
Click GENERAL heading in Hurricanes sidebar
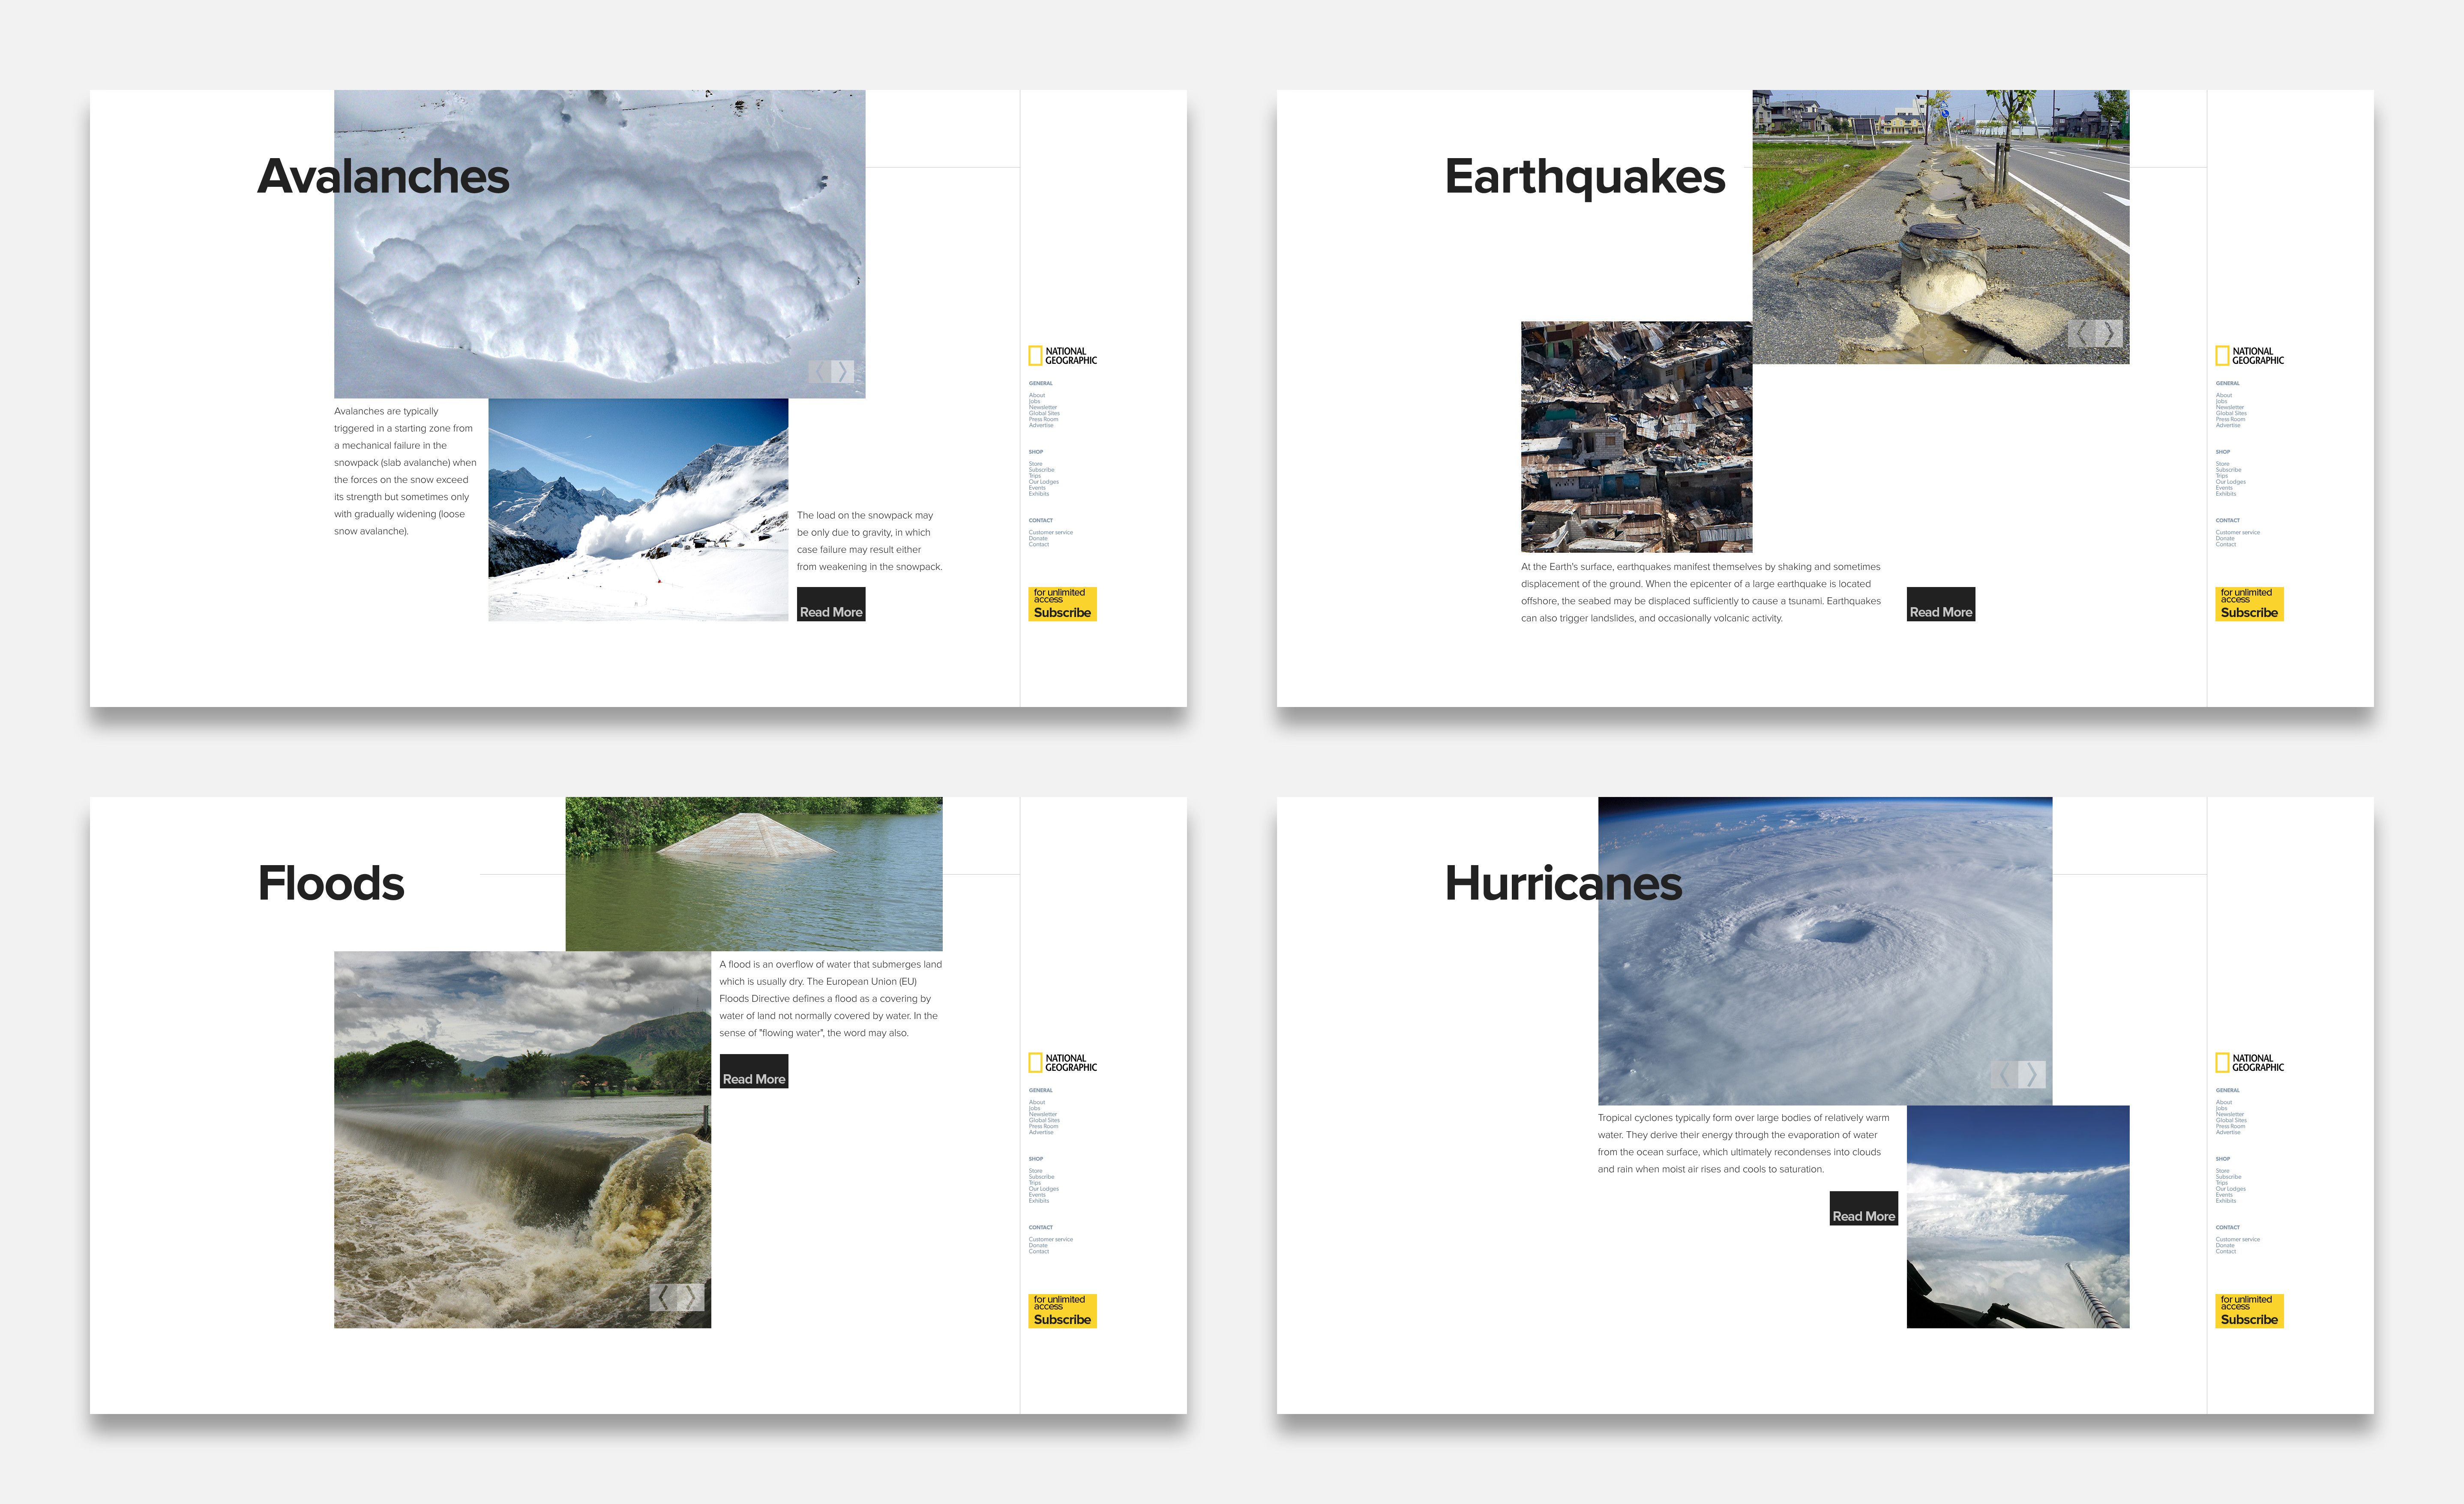coord(2228,1090)
